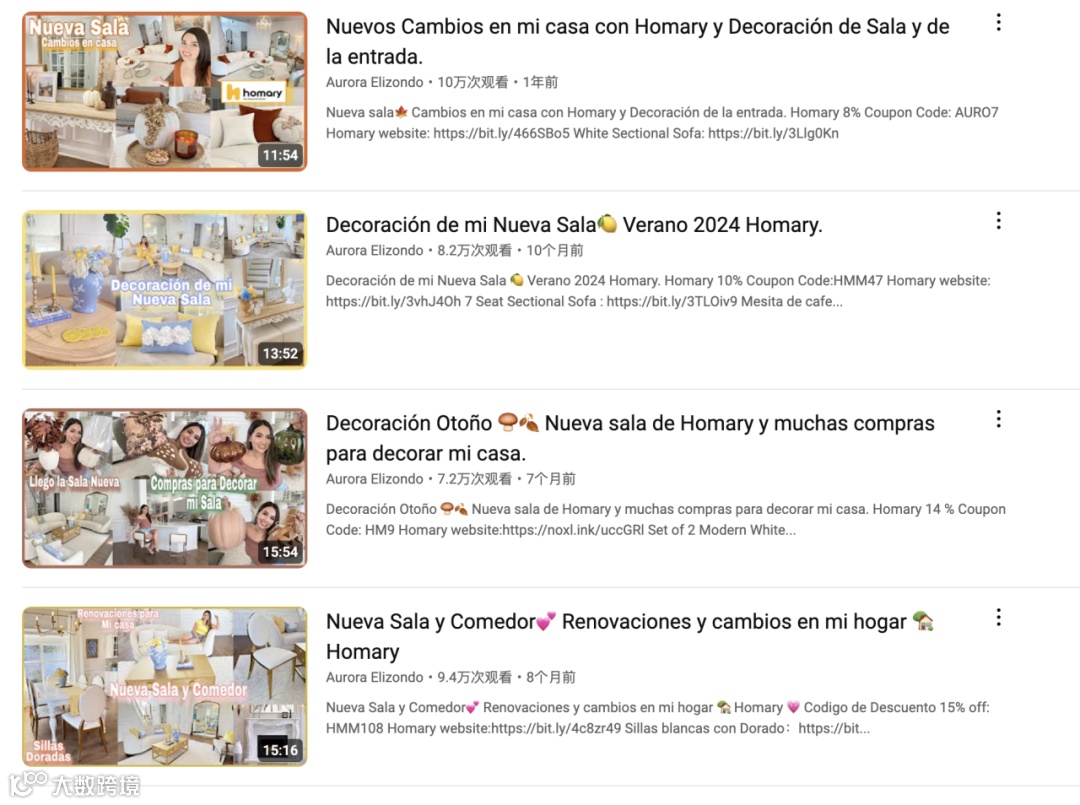Open options menu for Nueva Sala y Comedor video
1080x805 pixels.
(998, 618)
